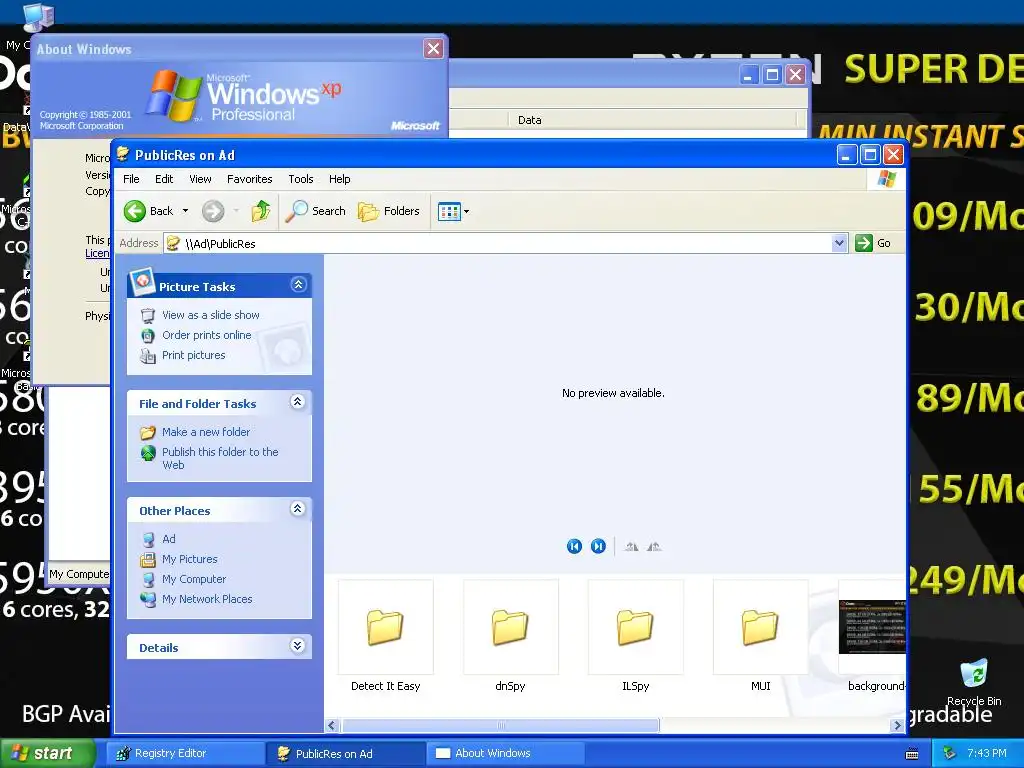Click the greyed Forward arrow button
Viewport: 1024px width, 768px height.
tap(213, 211)
